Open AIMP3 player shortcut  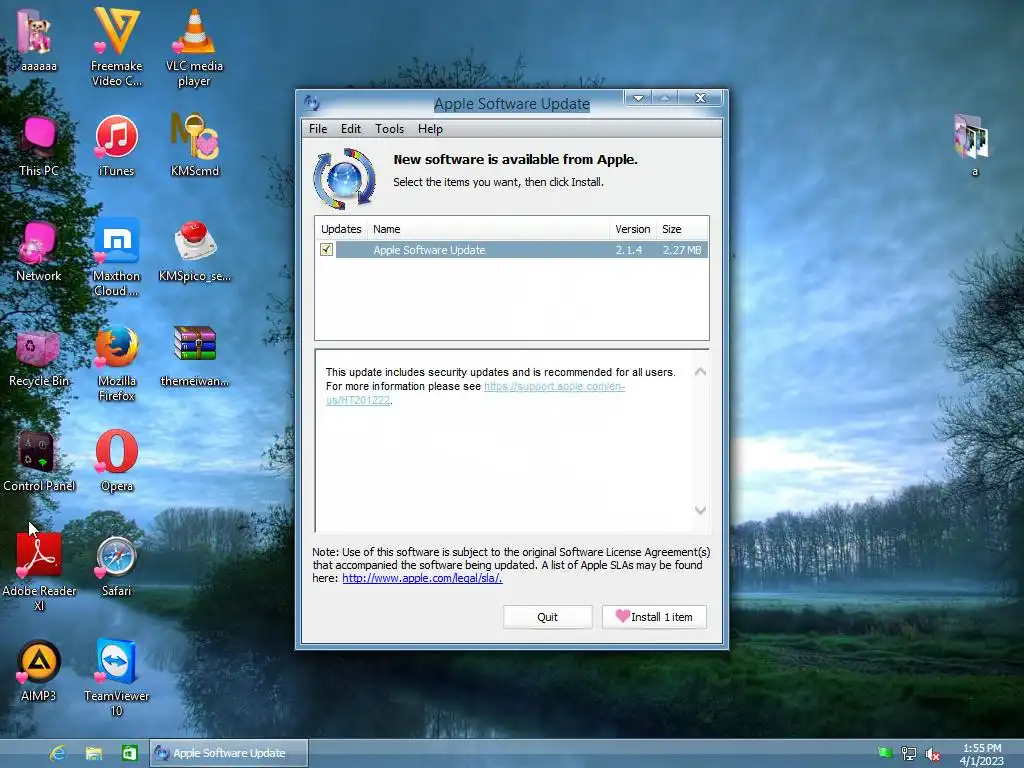pos(38,671)
